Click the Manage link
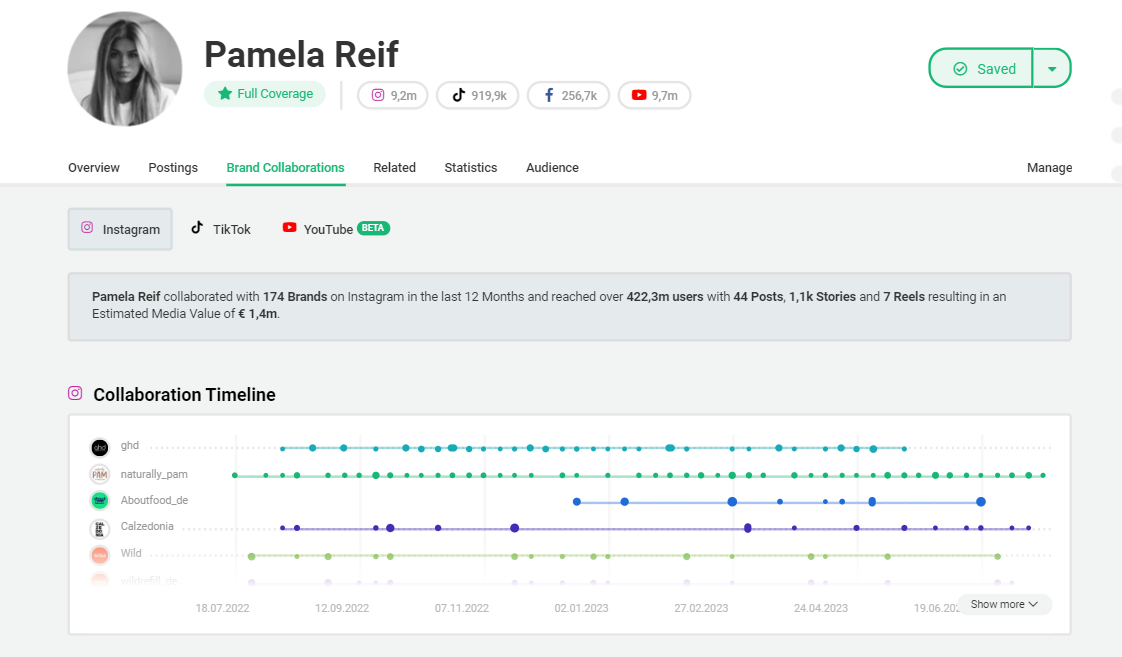The width and height of the screenshot is (1122, 657). (x=1049, y=168)
